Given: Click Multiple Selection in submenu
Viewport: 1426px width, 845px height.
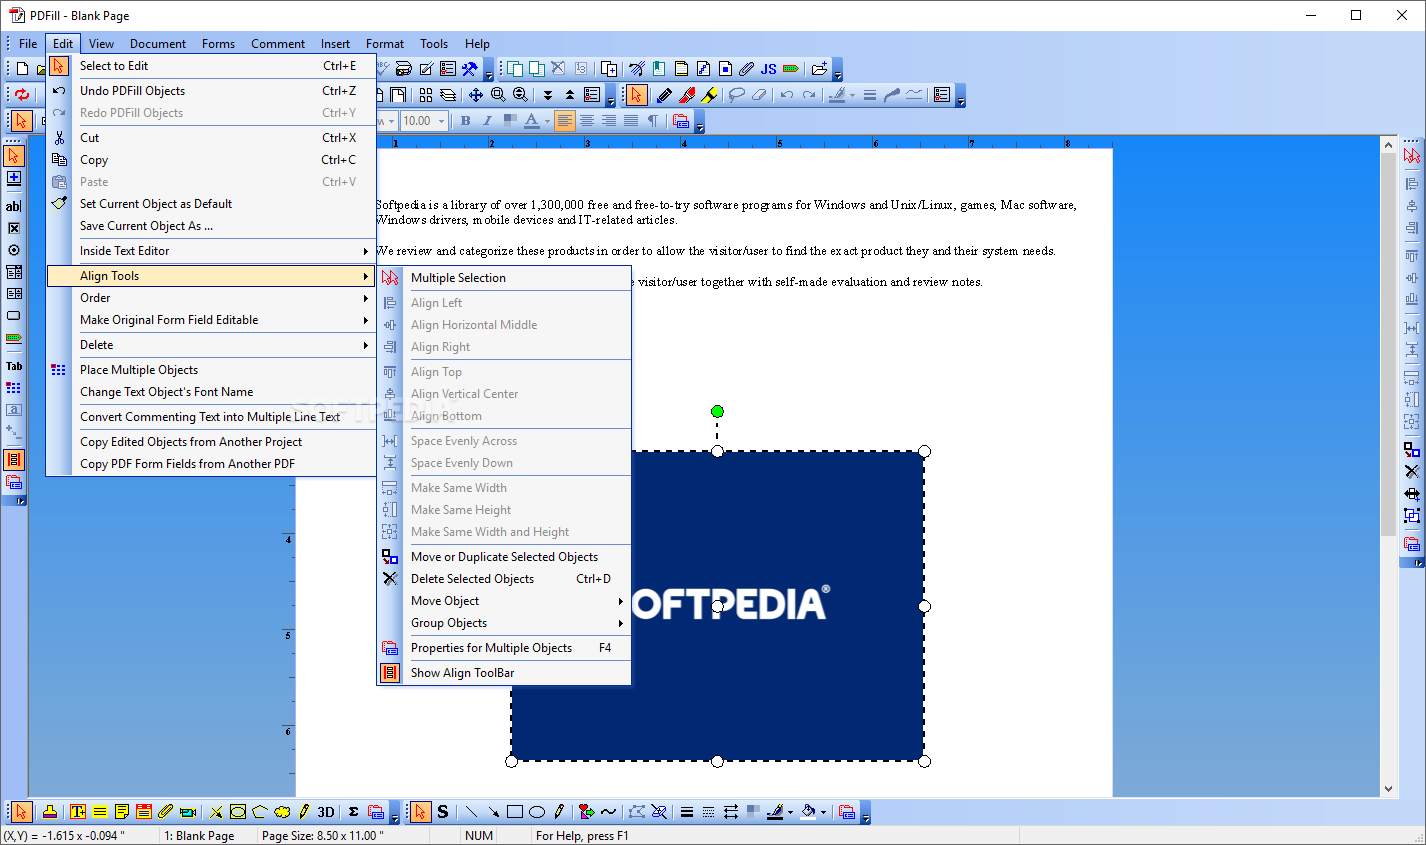Looking at the screenshot, I should pyautogui.click(x=504, y=278).
